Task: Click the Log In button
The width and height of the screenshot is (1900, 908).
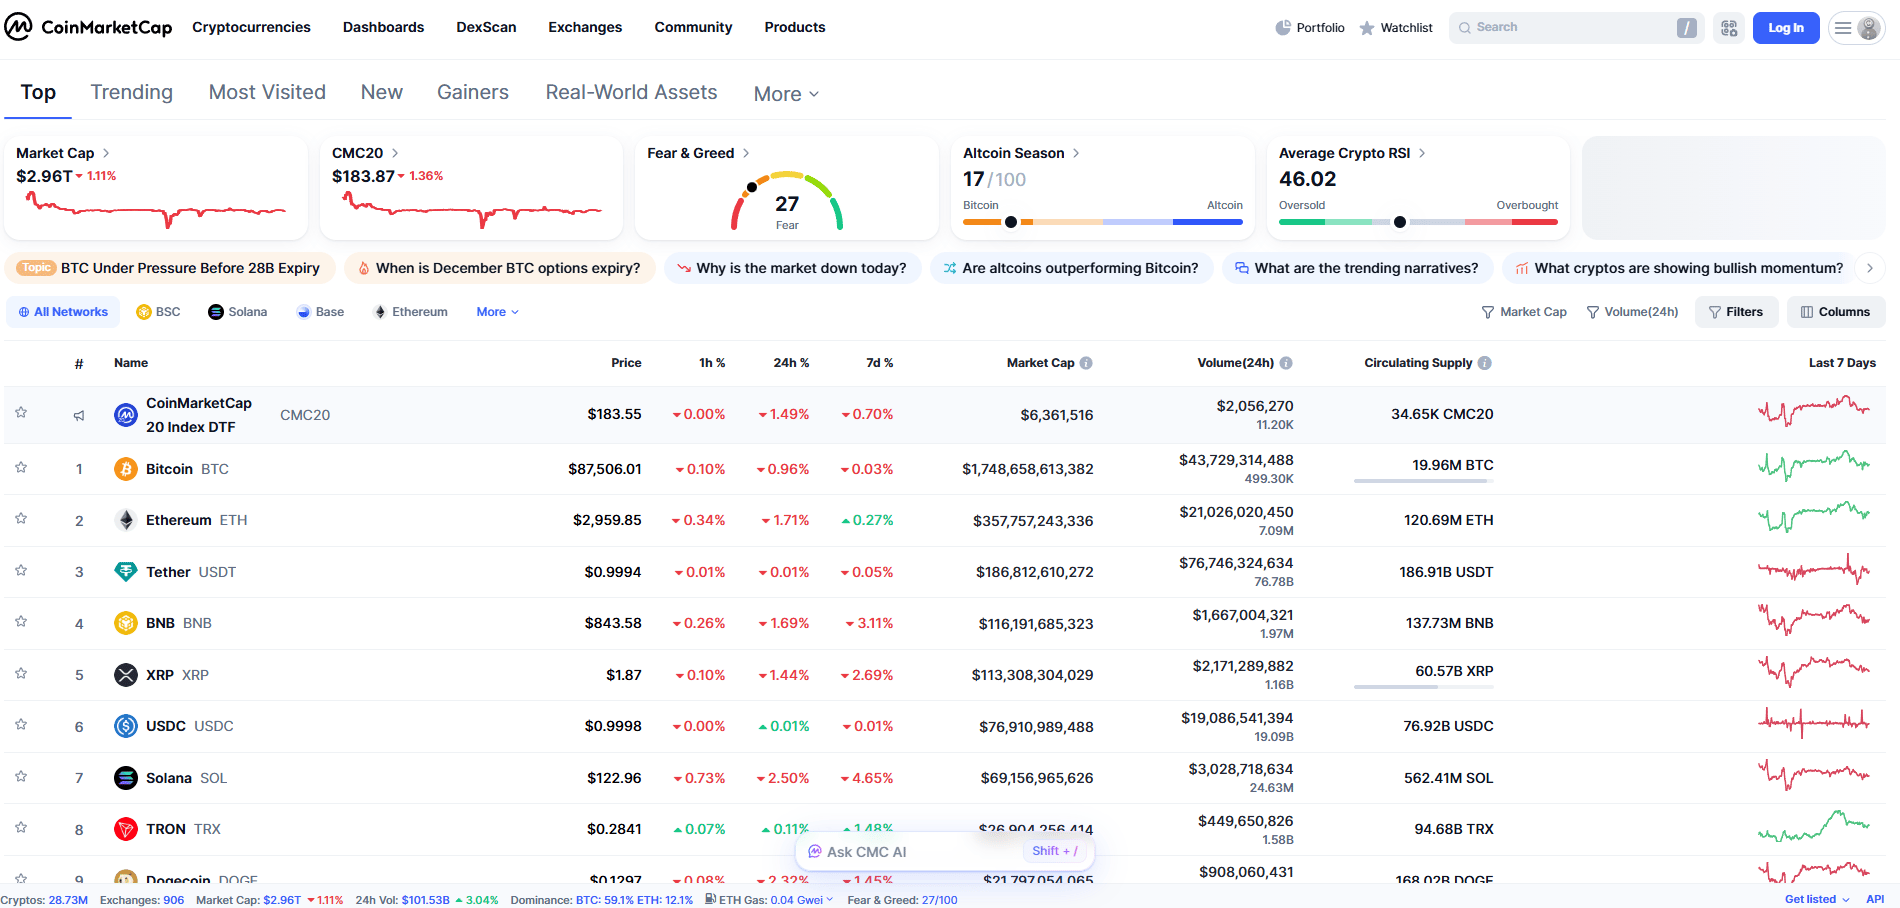Action: (1786, 27)
